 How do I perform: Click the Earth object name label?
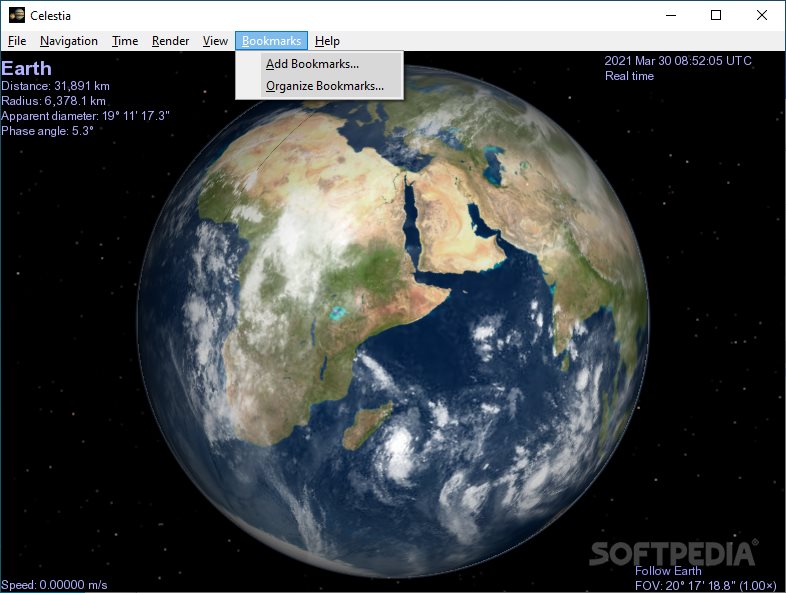point(27,68)
